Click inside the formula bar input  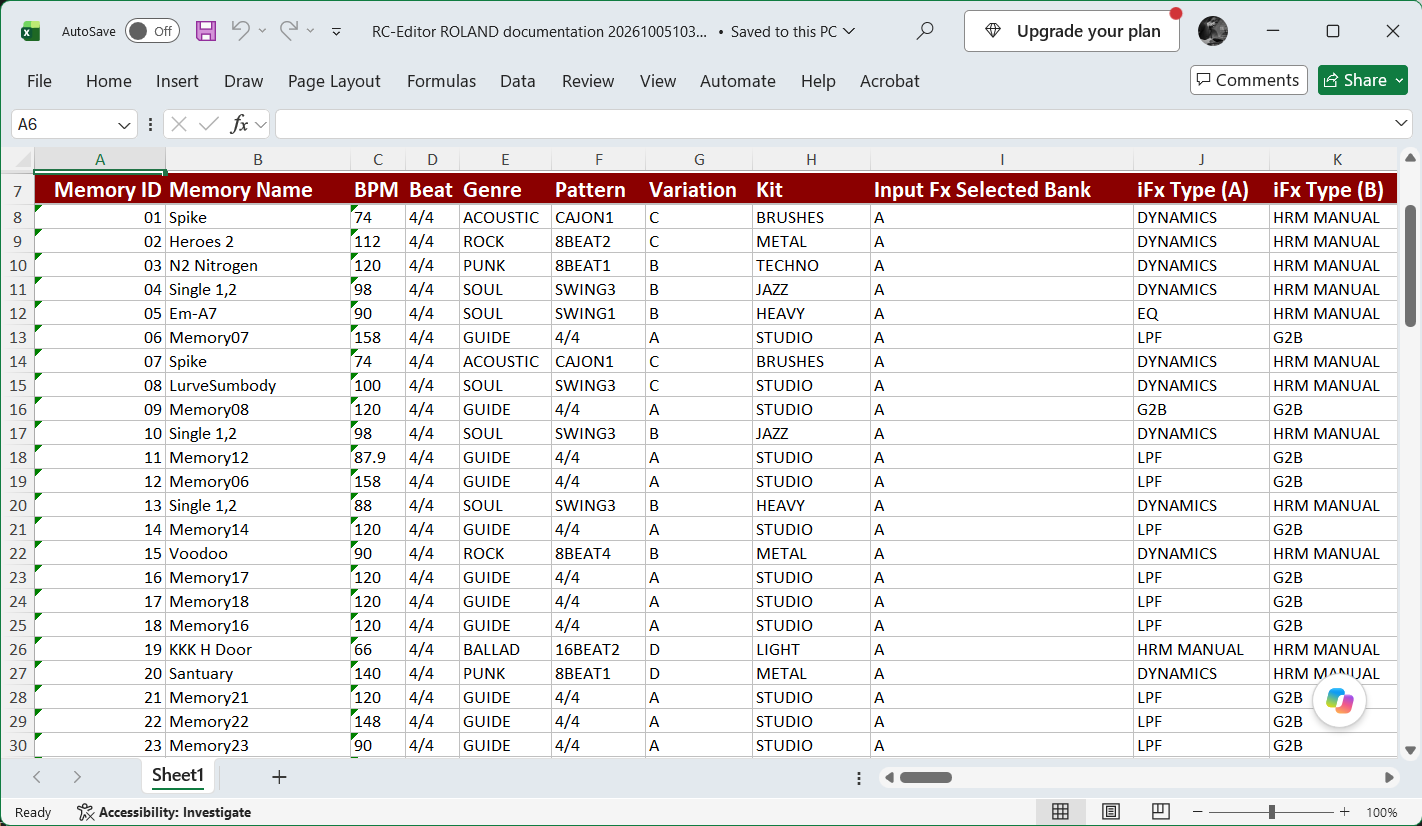coord(832,124)
